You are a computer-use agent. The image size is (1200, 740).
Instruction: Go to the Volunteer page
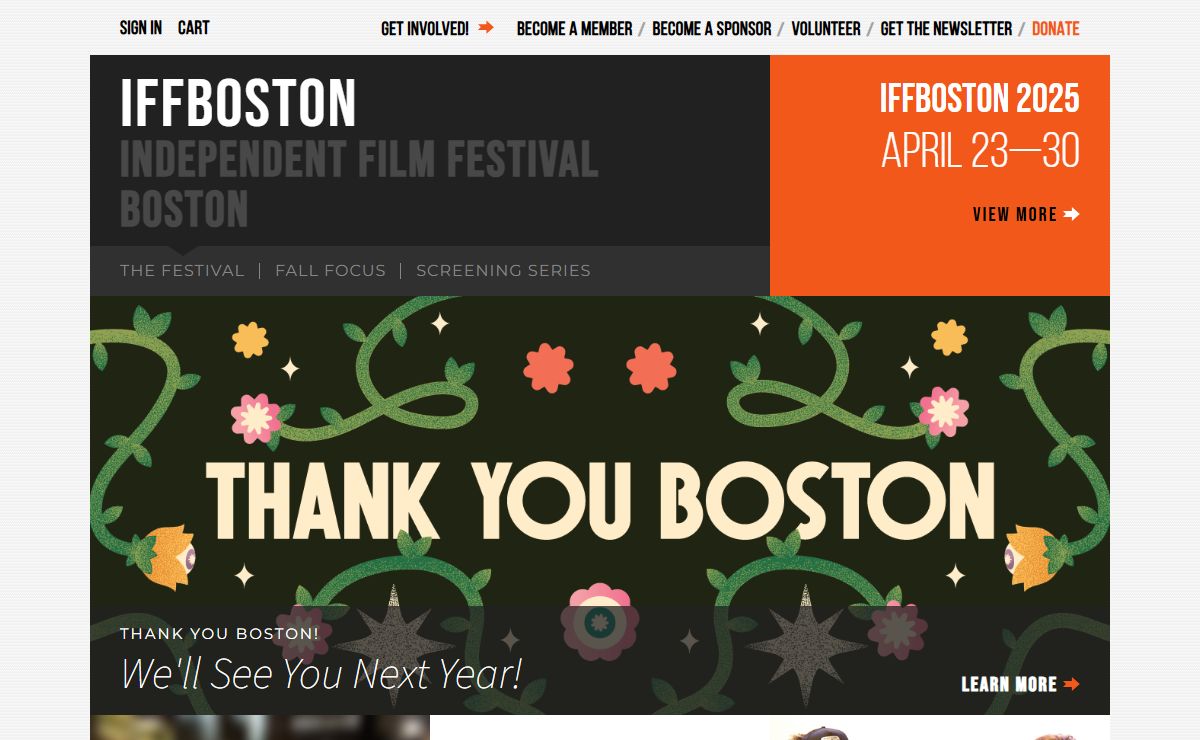[826, 29]
